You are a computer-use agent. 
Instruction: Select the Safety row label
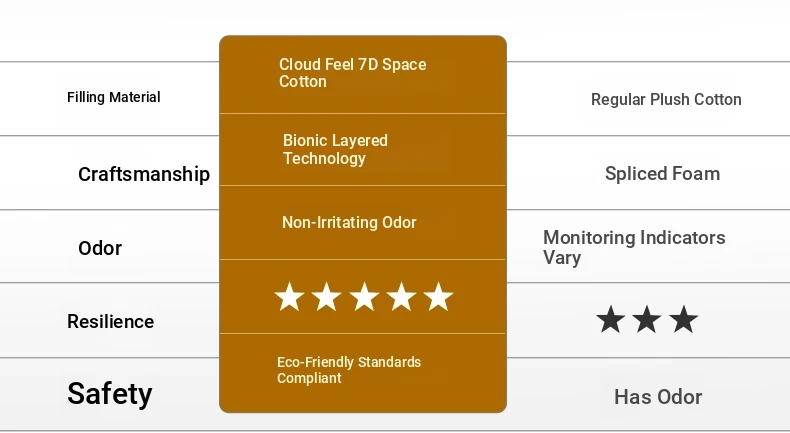click(110, 394)
